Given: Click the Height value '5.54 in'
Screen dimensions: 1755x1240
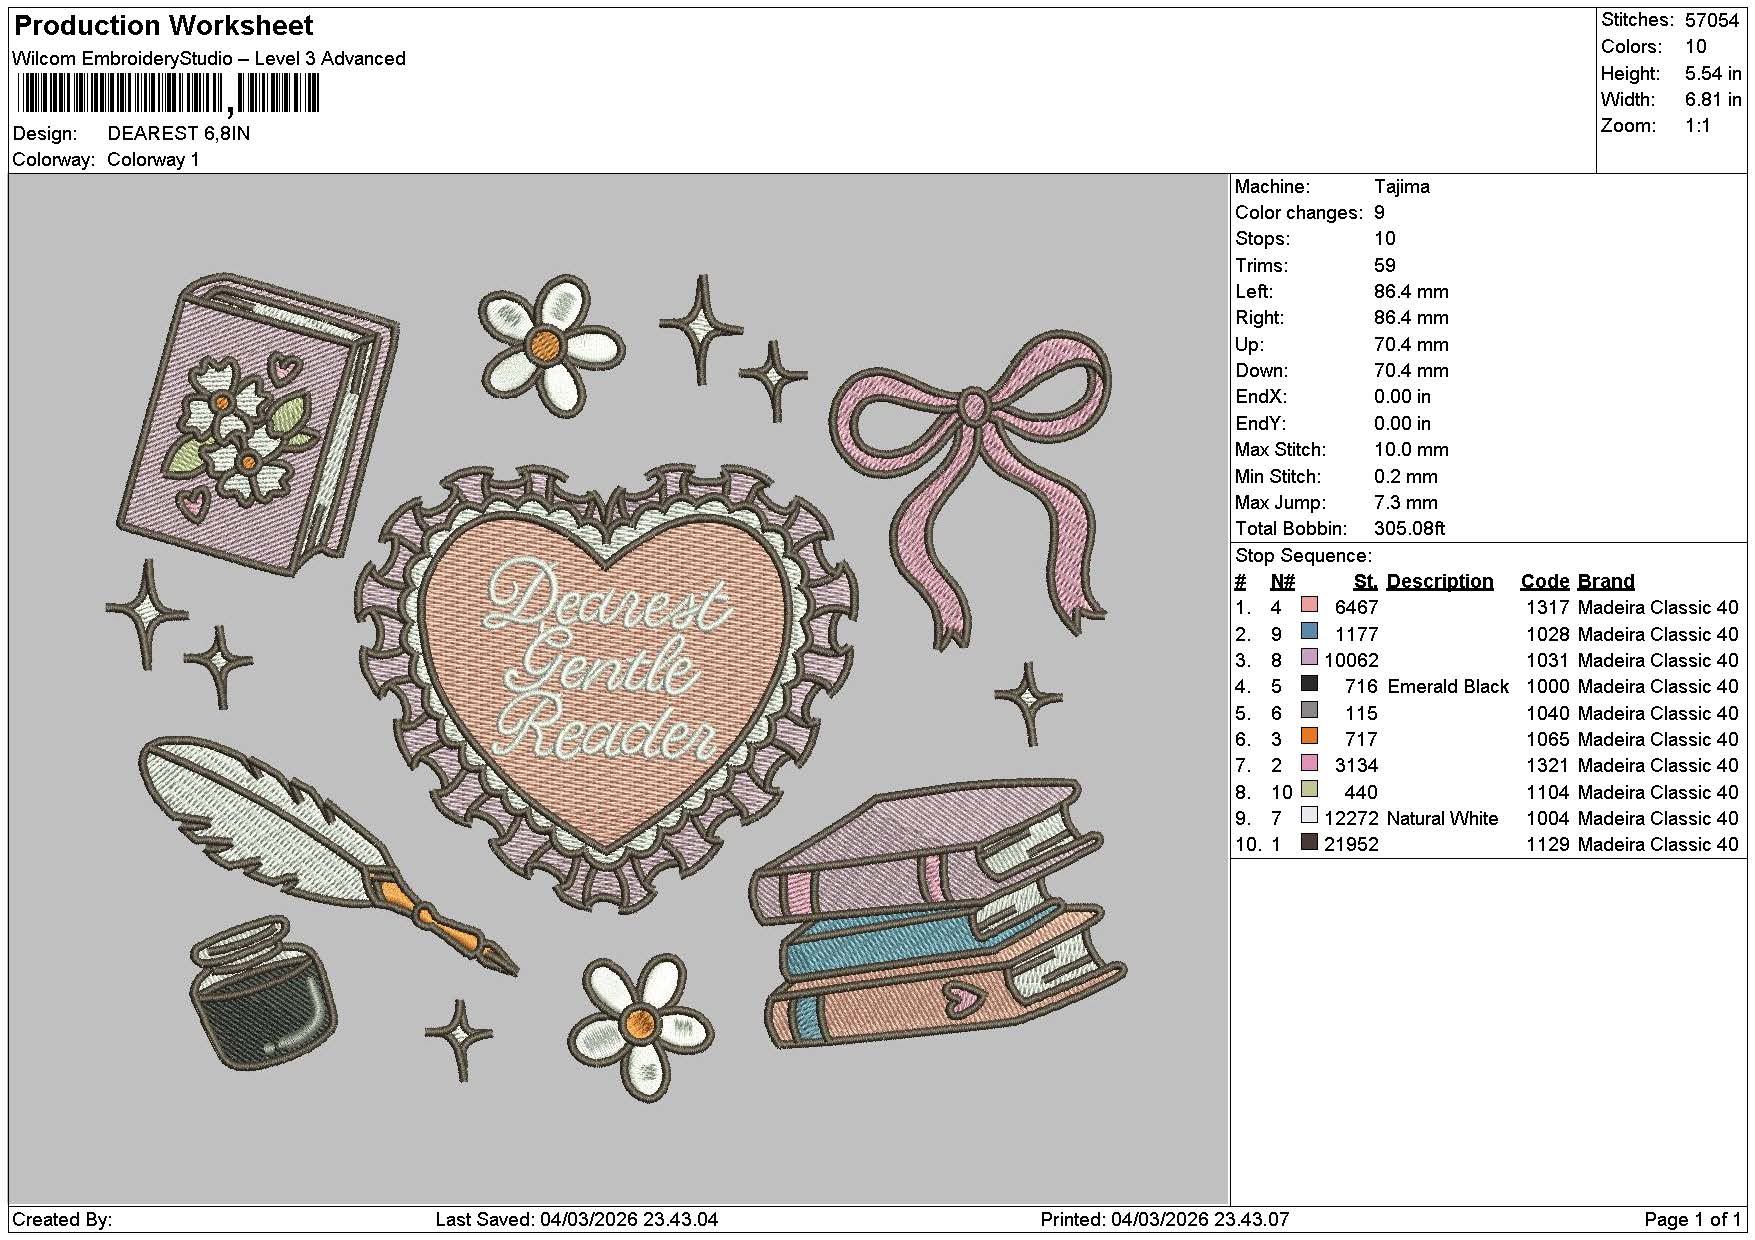Looking at the screenshot, I should 1713,74.
